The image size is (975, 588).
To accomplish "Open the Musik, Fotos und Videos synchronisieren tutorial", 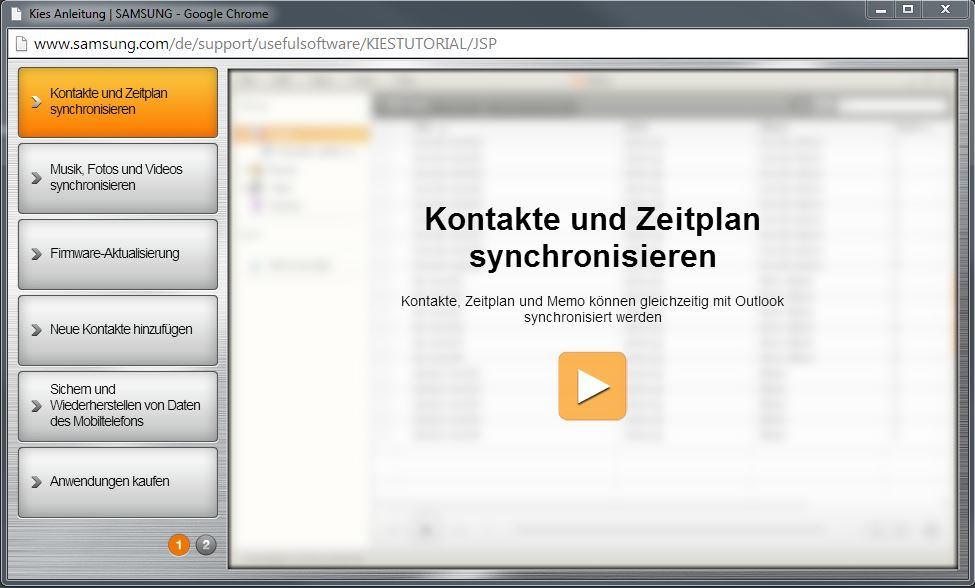I will (x=117, y=178).
